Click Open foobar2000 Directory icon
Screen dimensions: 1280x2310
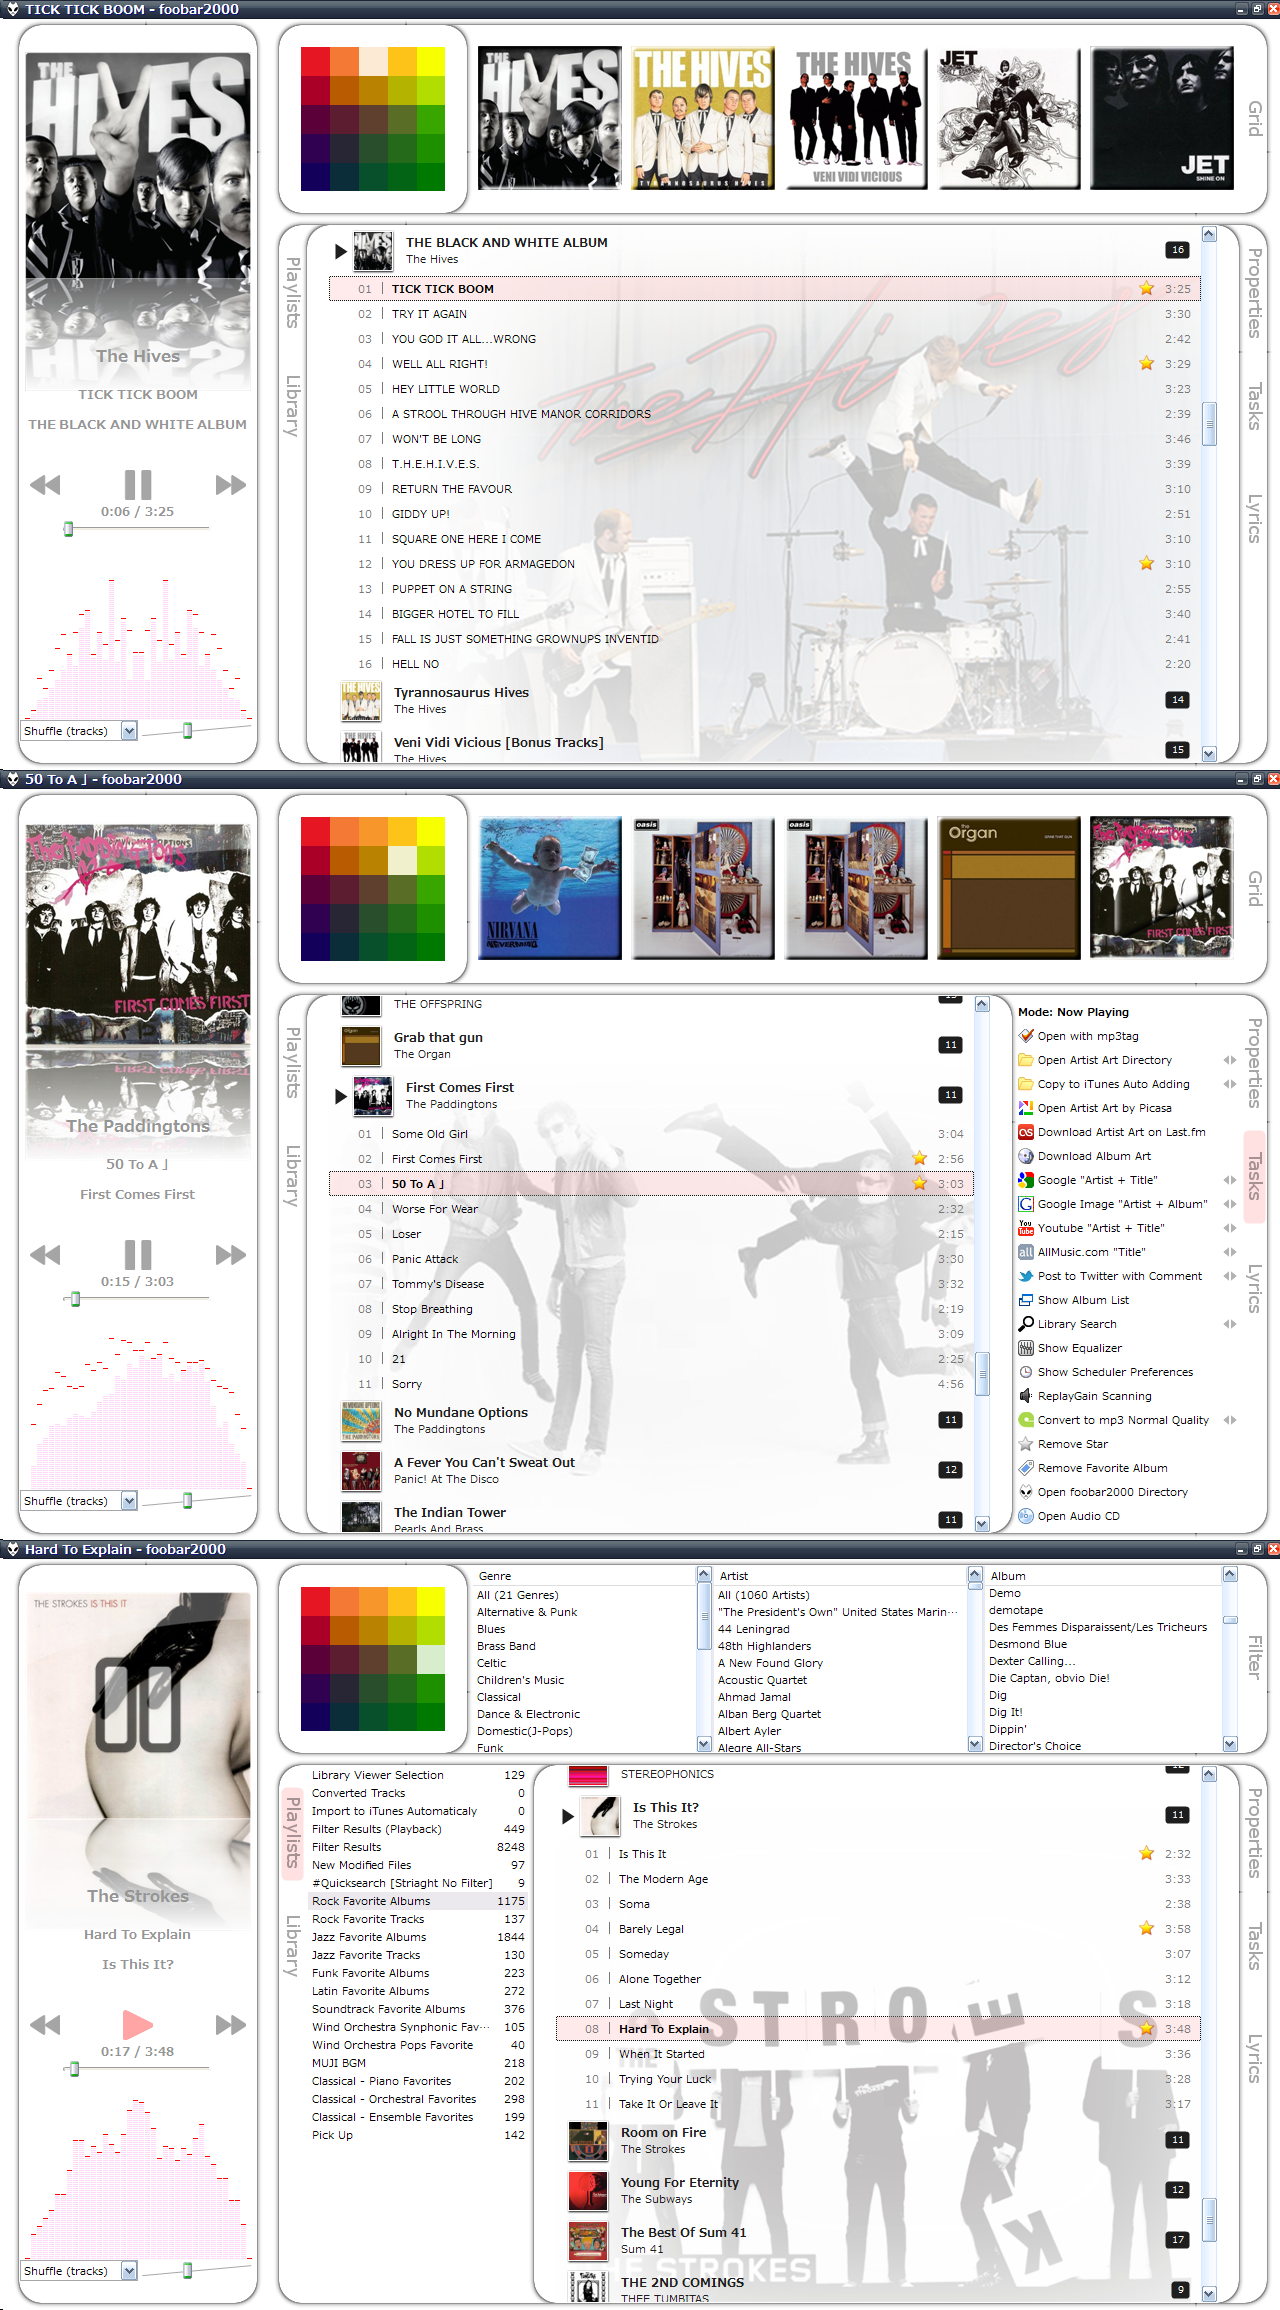coord(1025,1492)
